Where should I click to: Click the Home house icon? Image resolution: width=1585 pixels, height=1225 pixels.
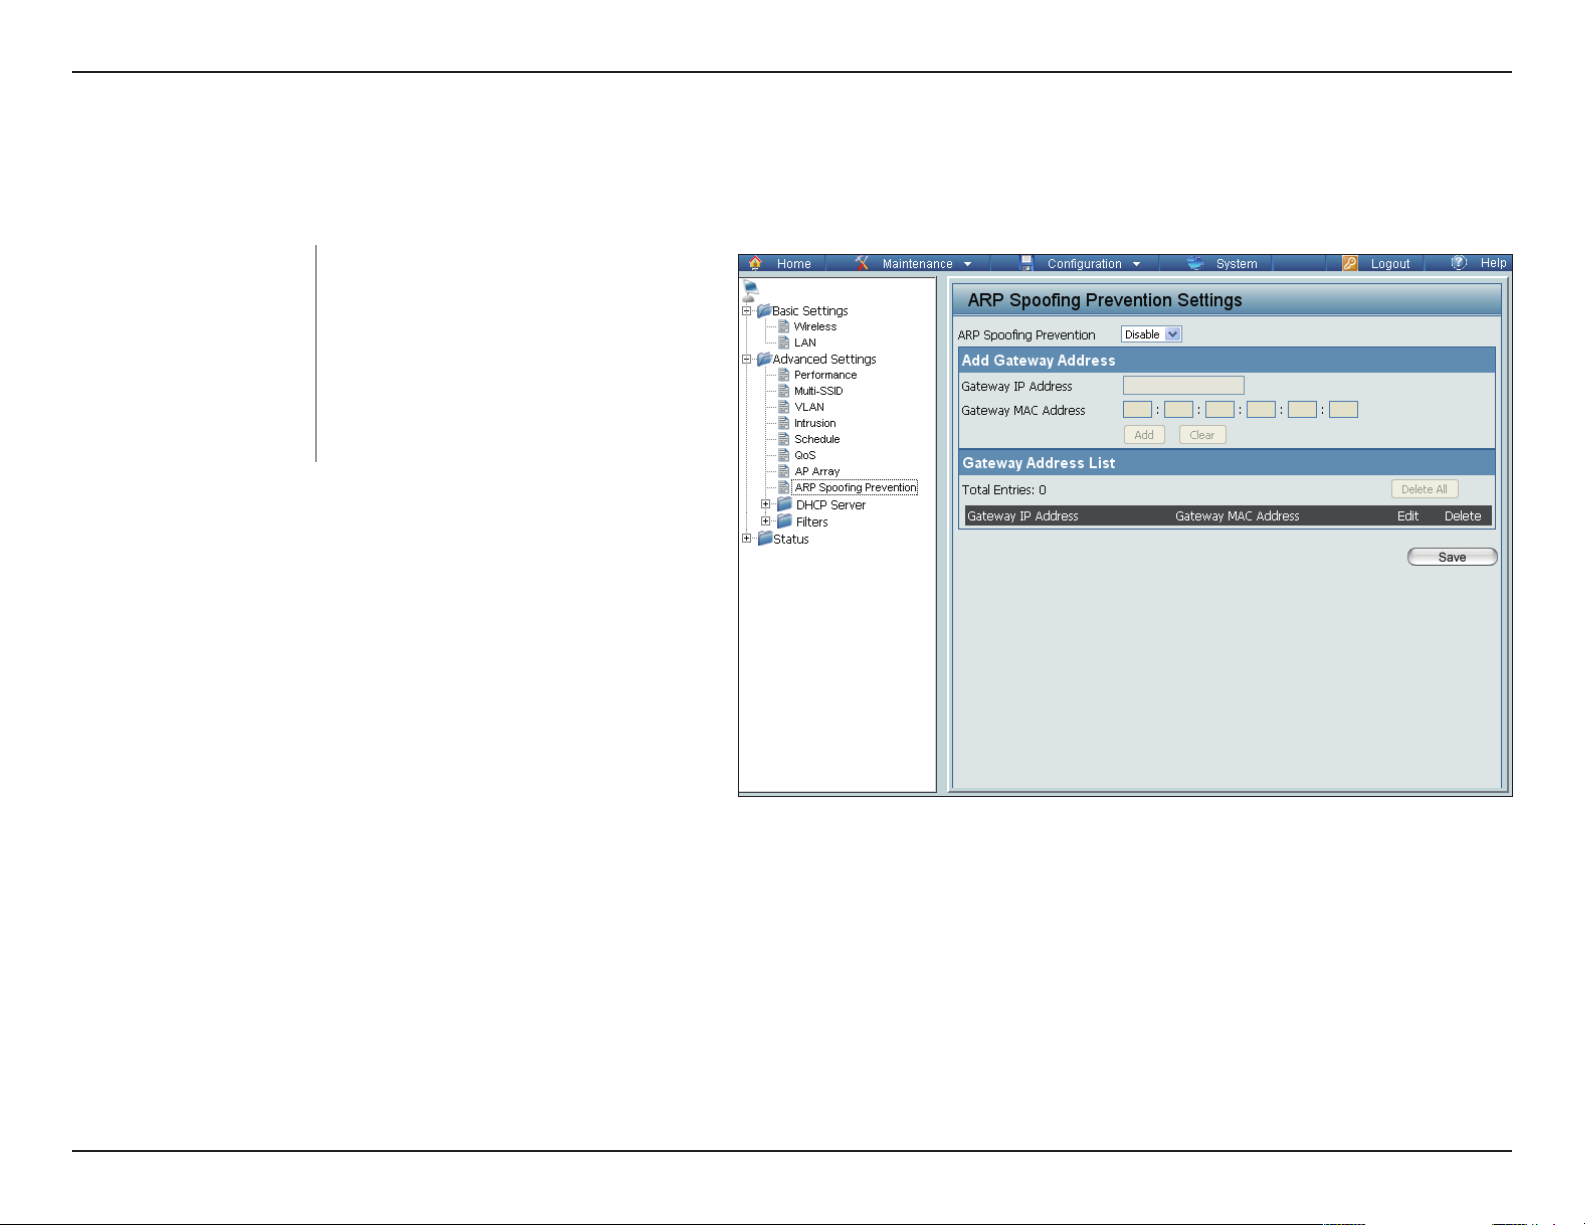(755, 263)
